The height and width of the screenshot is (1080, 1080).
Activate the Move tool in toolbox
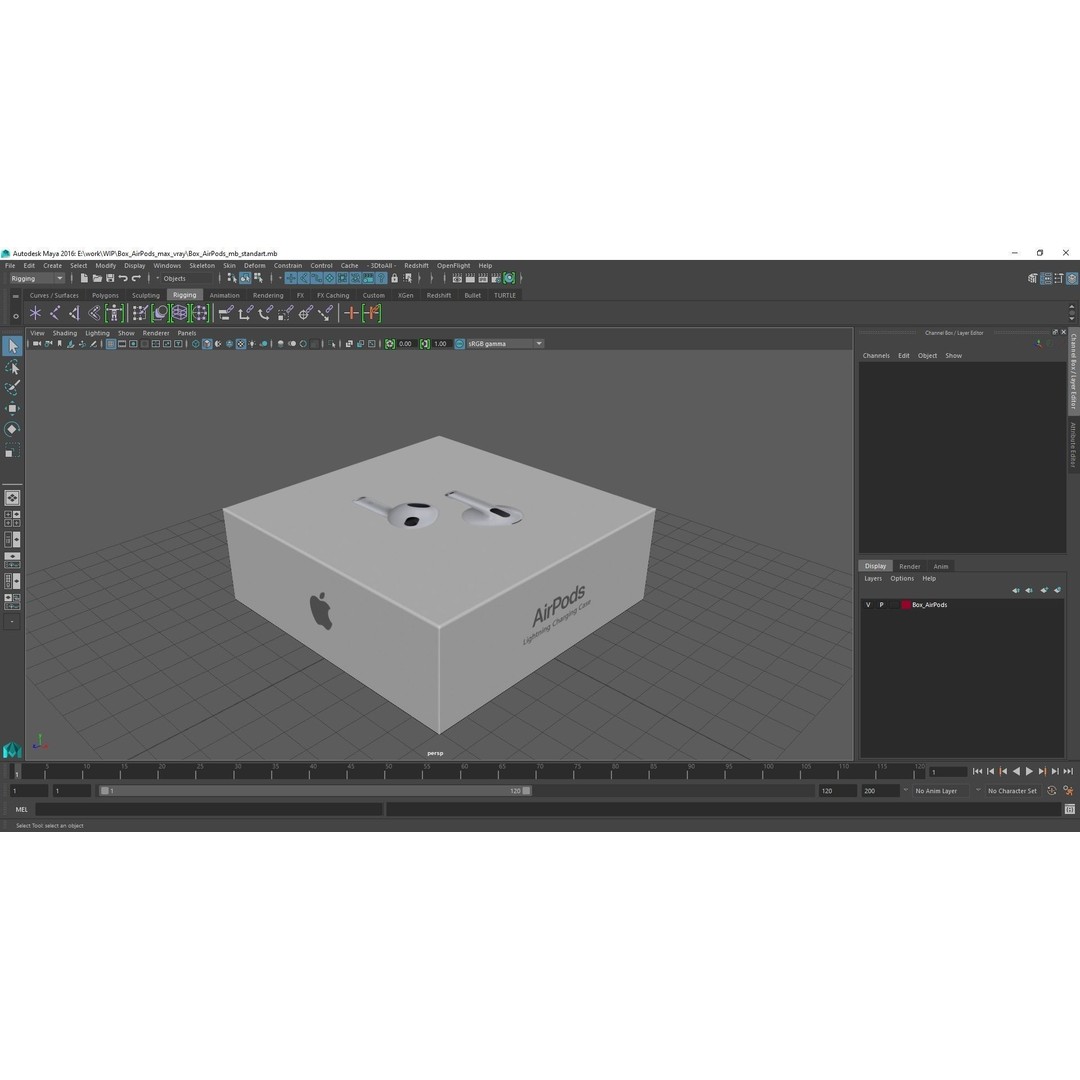click(x=12, y=408)
